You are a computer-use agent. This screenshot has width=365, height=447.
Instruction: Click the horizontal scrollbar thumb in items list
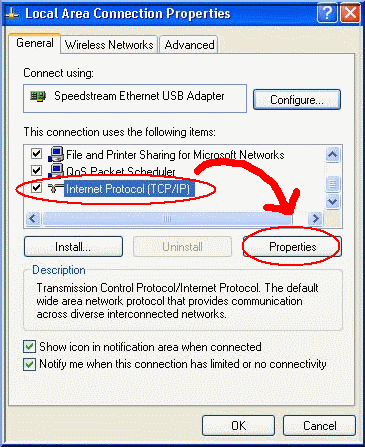pos(168,219)
